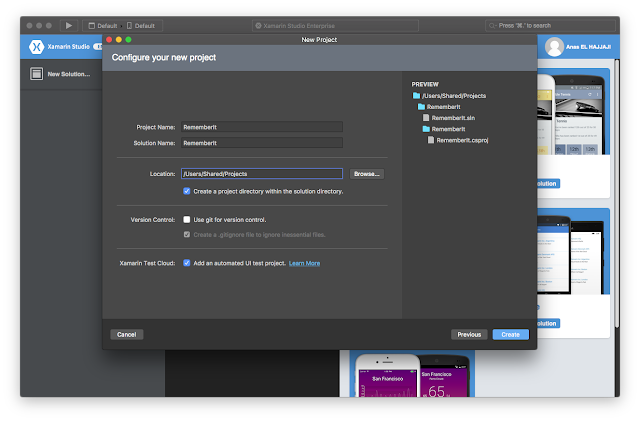The height and width of the screenshot is (421, 640).
Task: Open the middle sample app thumbnail at right
Action: (x=573, y=252)
